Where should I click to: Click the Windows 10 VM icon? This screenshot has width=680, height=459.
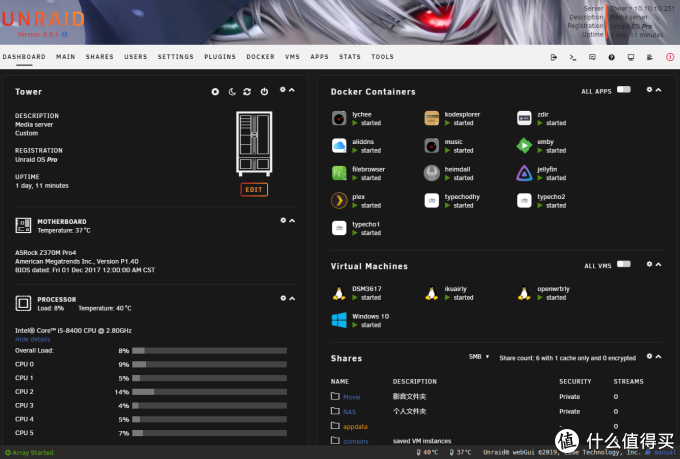pos(339,320)
